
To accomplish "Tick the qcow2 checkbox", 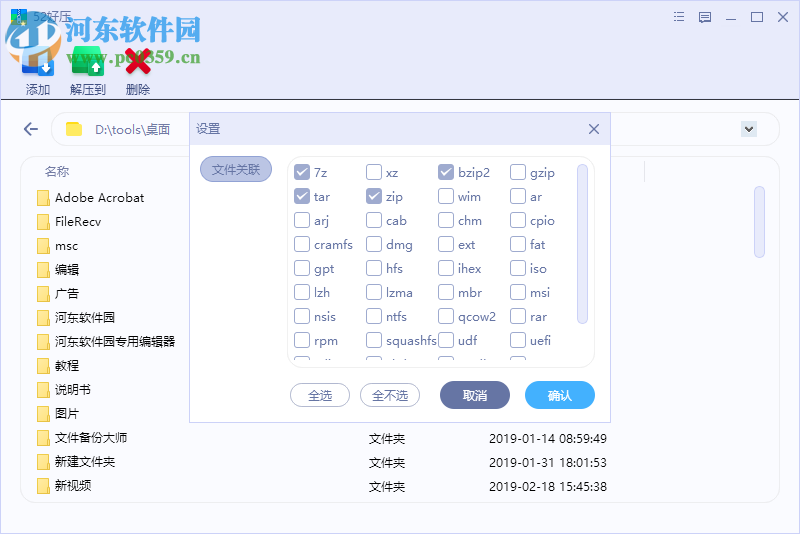I will coord(446,316).
